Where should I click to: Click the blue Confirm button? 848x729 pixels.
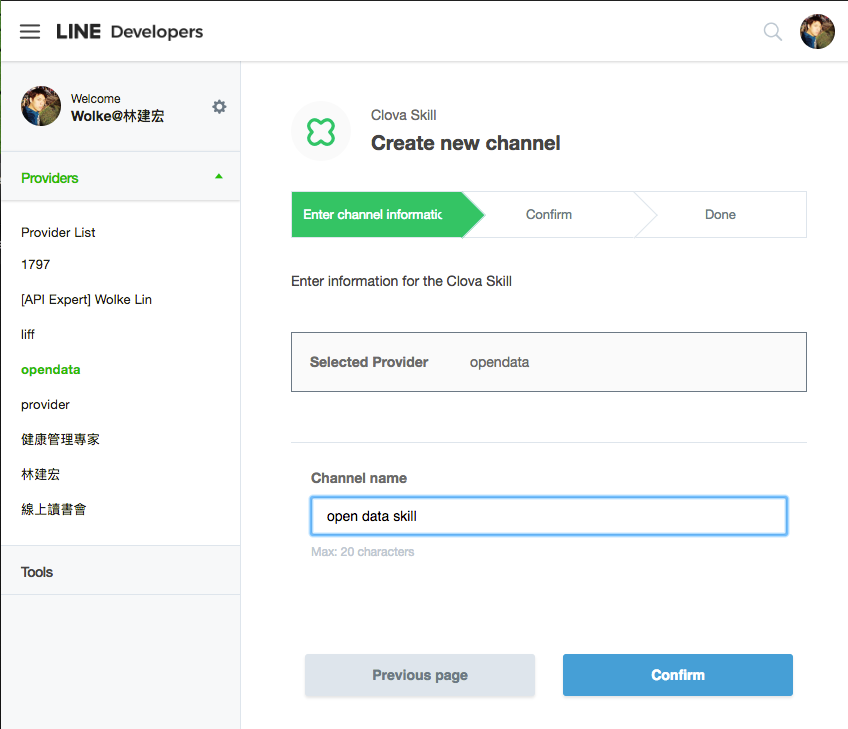(678, 675)
